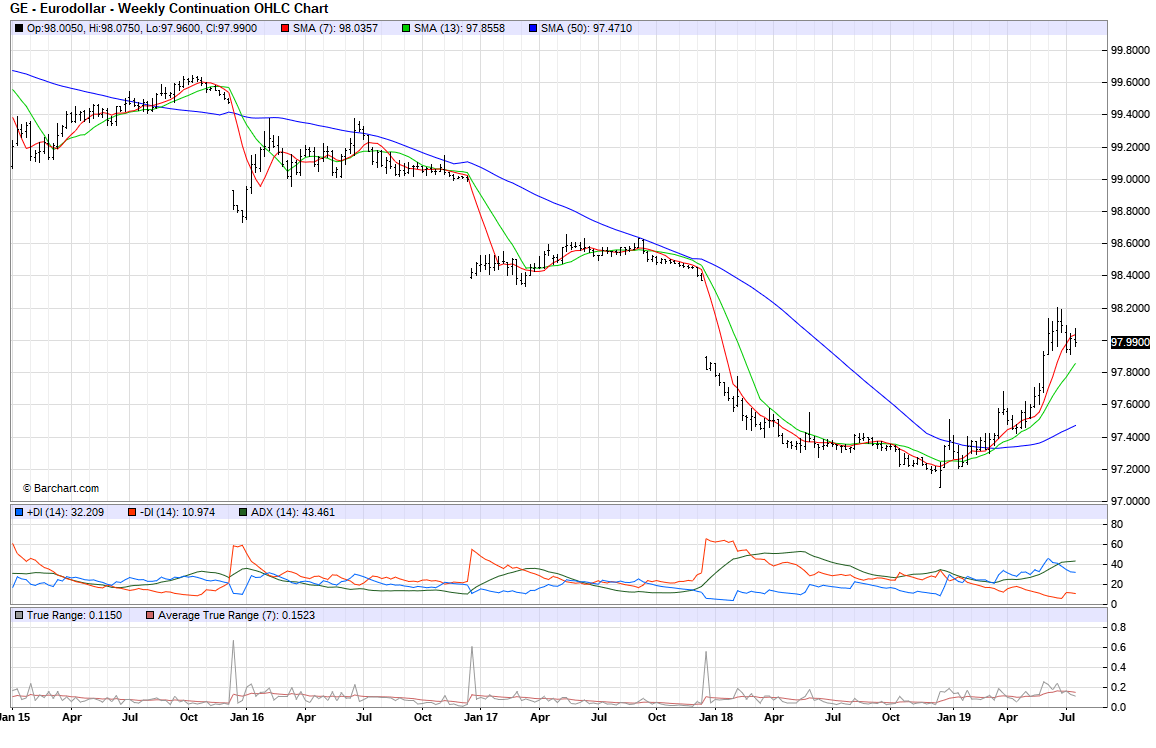Viewport: 1156px width, 748px height.
Task: Click the 97.8000 price axis label
Action: 1130,372
